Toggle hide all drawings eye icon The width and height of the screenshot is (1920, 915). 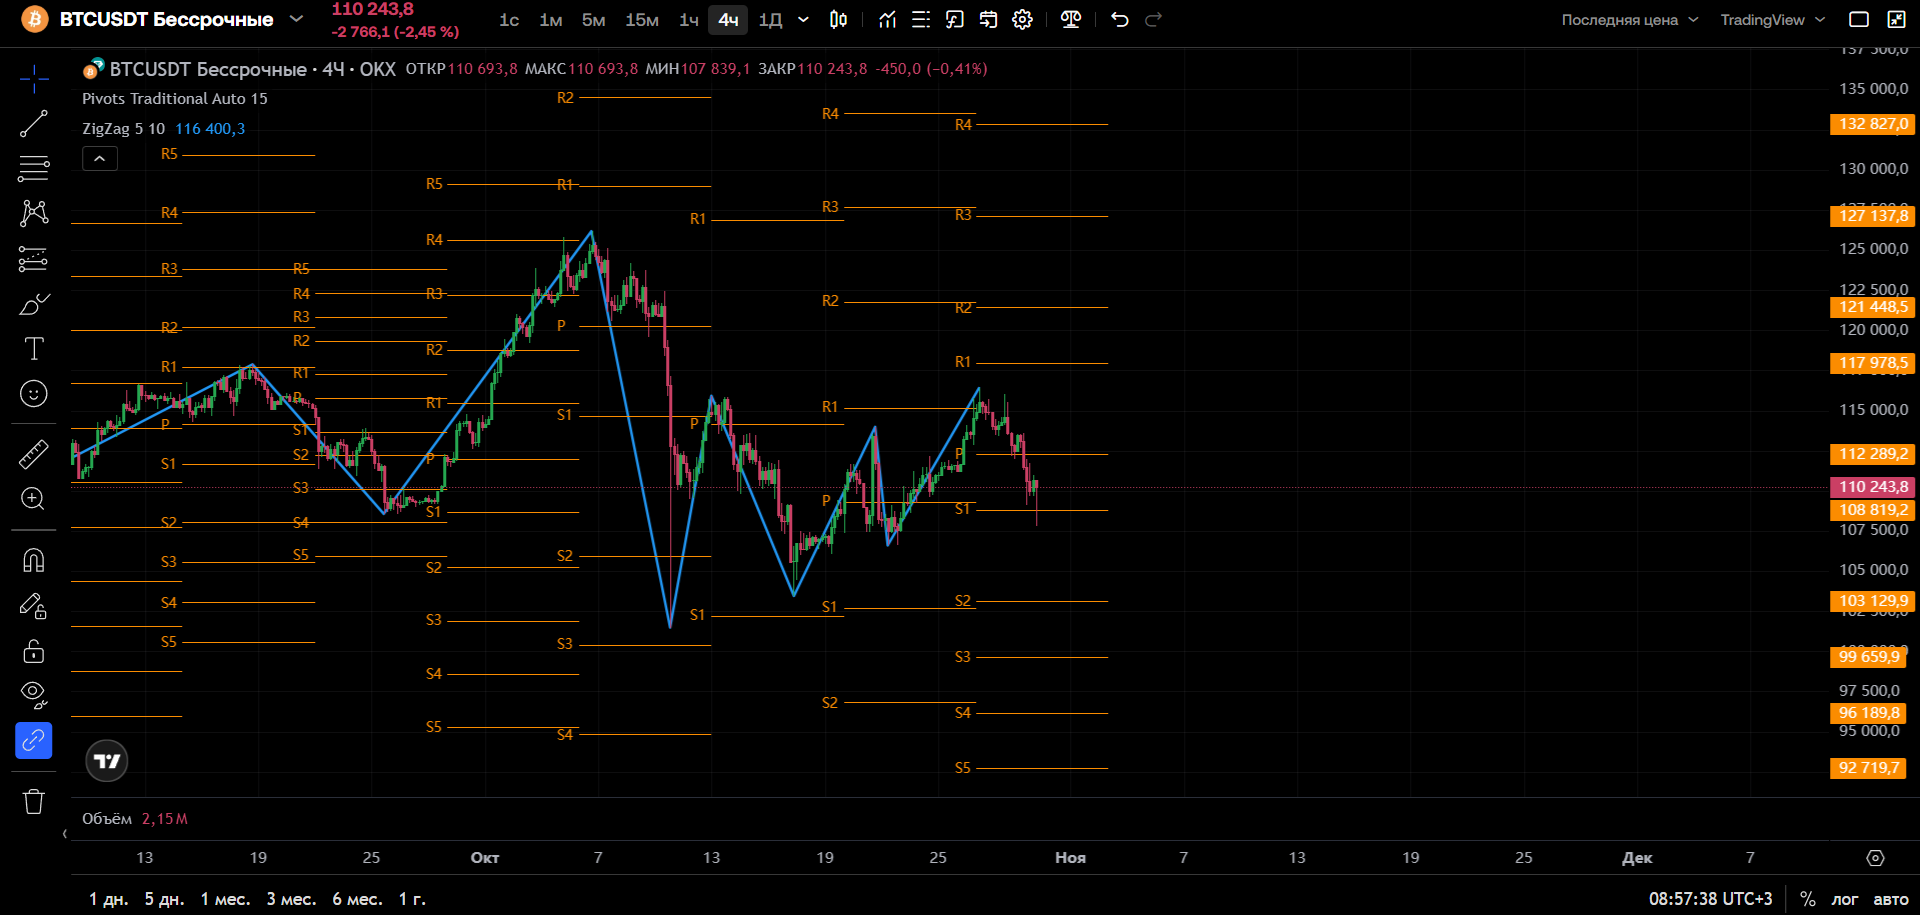coord(33,693)
